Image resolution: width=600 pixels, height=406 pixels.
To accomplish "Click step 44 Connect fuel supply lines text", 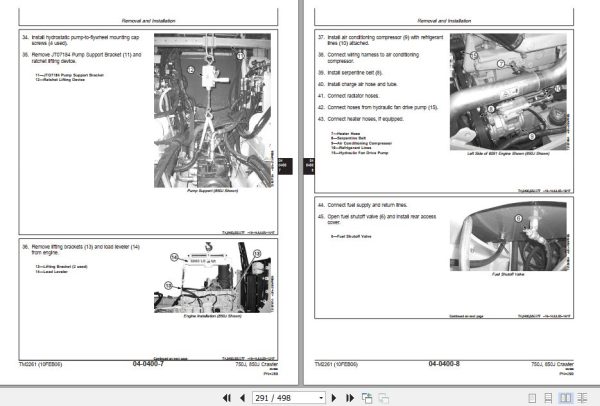I will 362,205.
